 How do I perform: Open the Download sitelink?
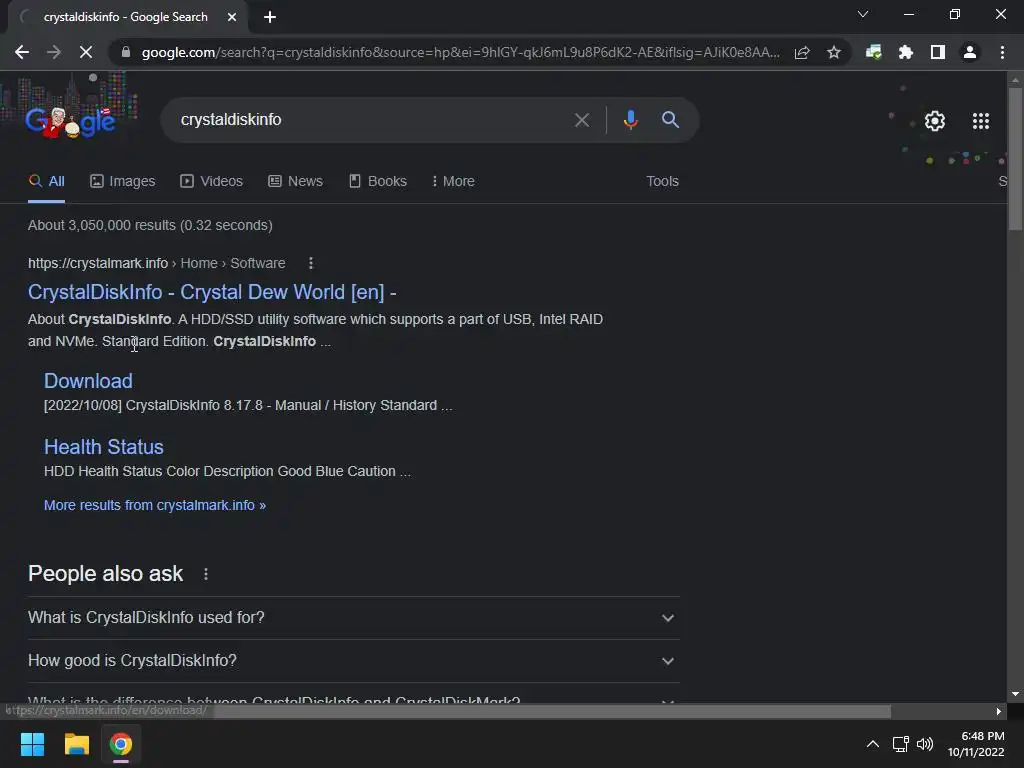pos(88,381)
